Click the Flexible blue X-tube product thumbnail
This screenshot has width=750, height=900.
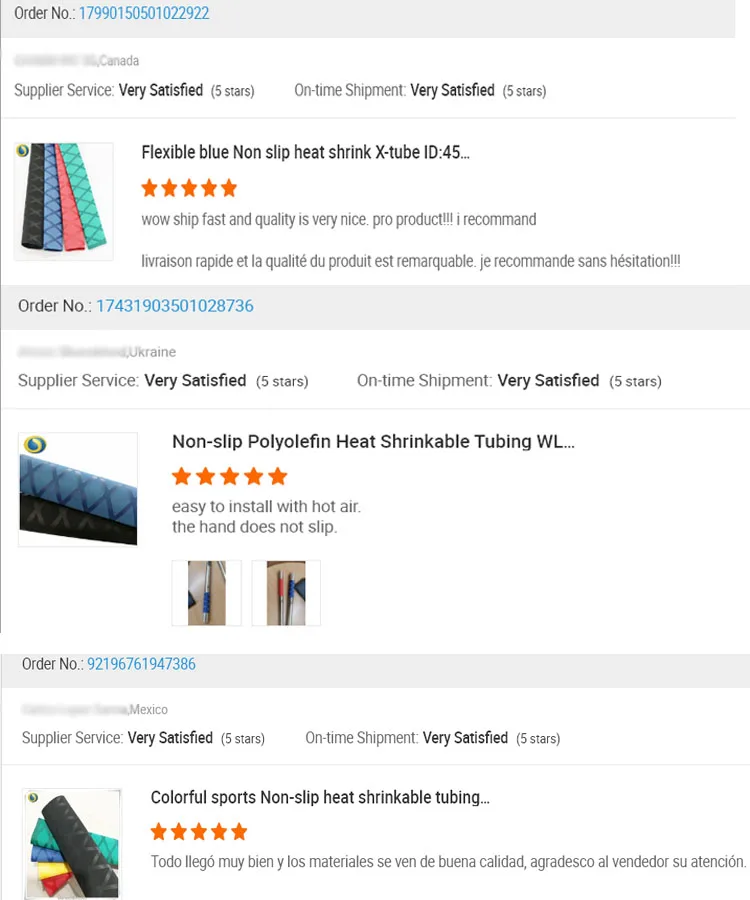click(x=63, y=201)
